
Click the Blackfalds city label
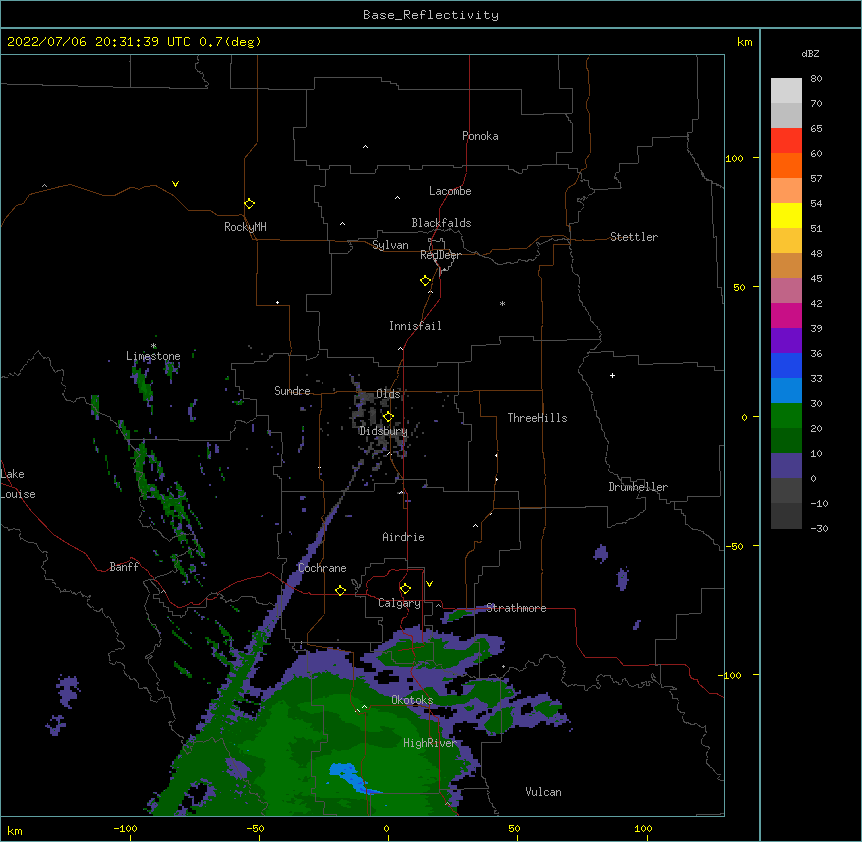441,223
